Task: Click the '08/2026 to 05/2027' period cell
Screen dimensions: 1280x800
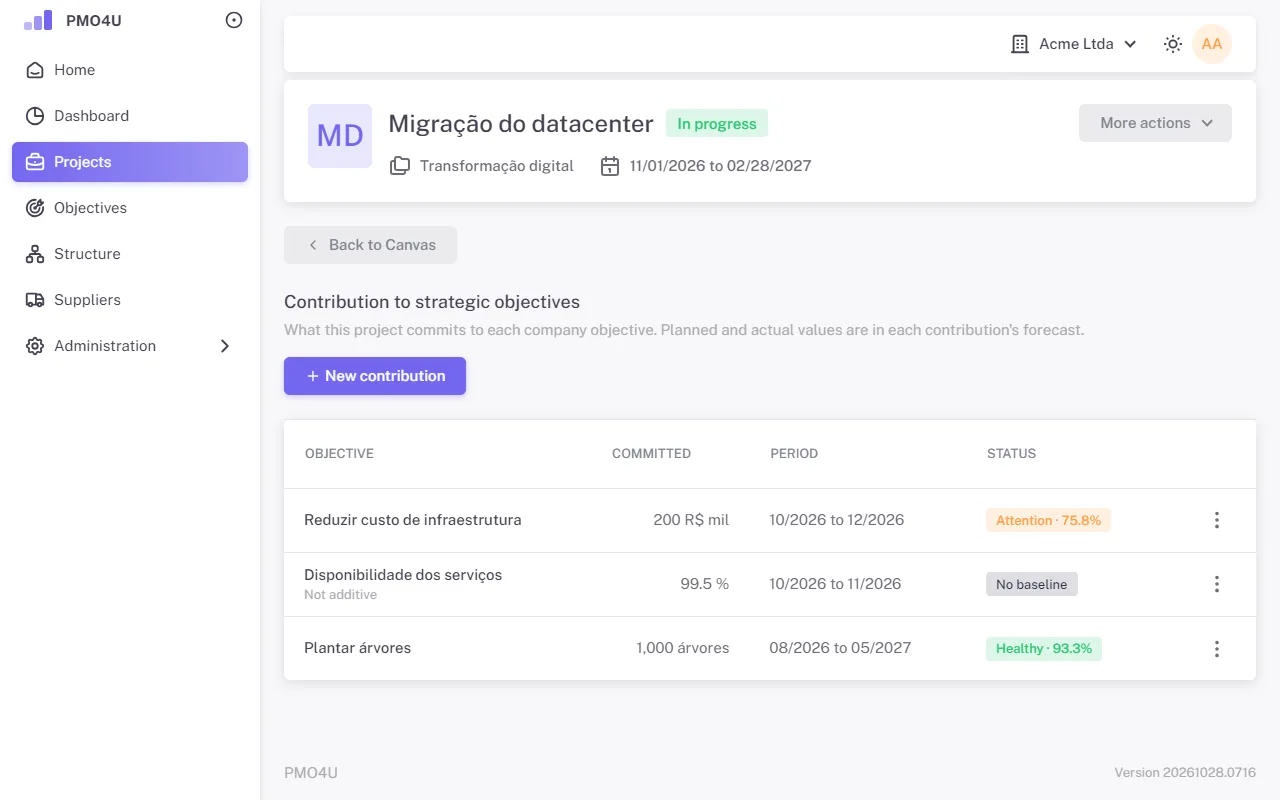Action: tap(840, 648)
